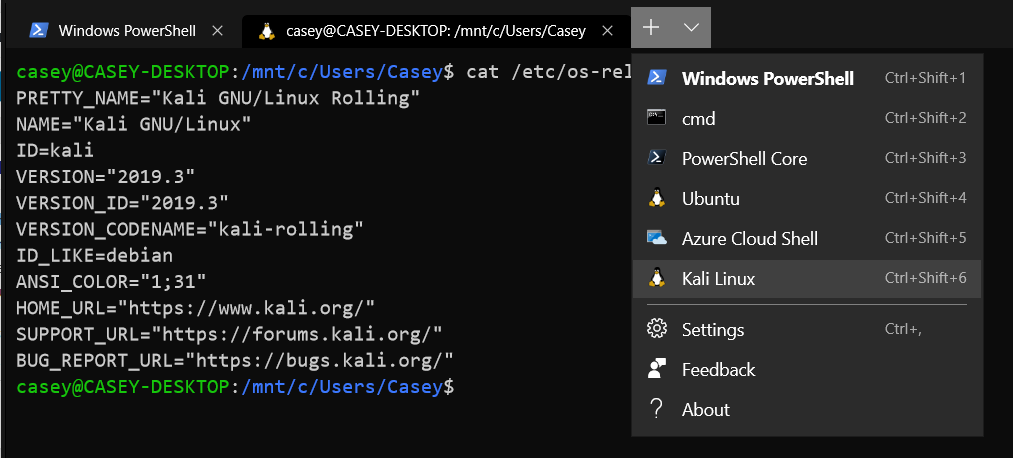Viewport: 1013px width, 458px height.
Task: Click the Azure Cloud Shell icon
Action: pos(657,238)
